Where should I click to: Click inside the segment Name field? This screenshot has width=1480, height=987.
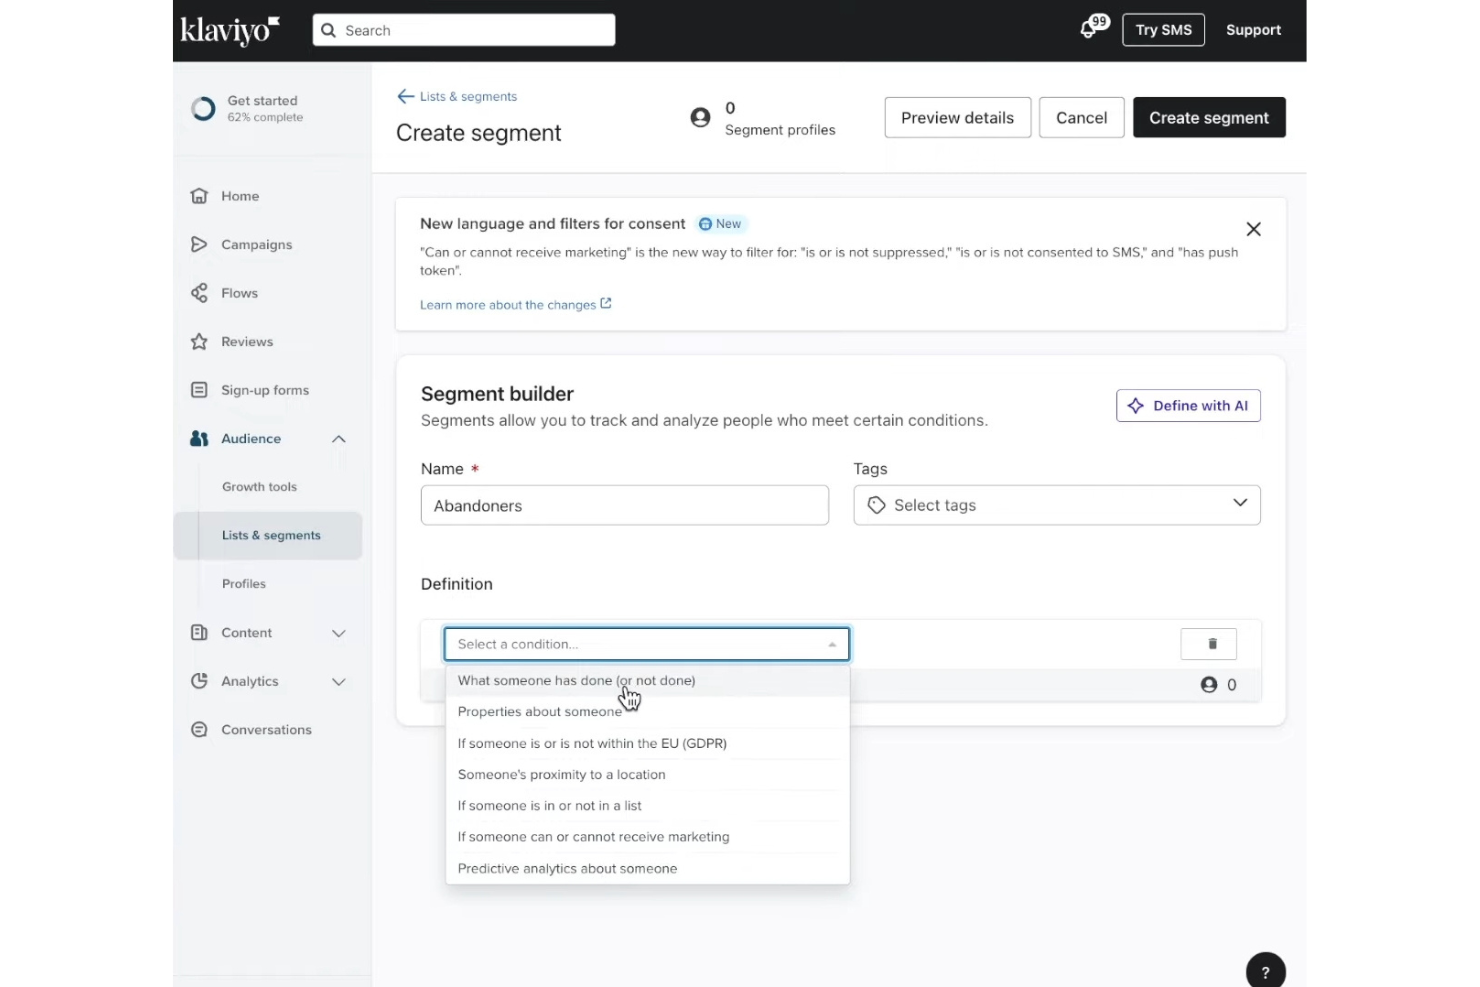[x=624, y=505]
